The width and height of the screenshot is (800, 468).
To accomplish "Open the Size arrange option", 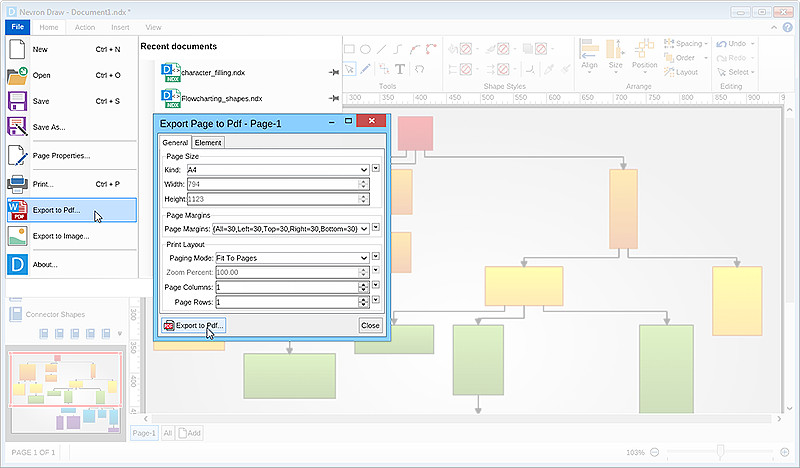I will point(616,56).
